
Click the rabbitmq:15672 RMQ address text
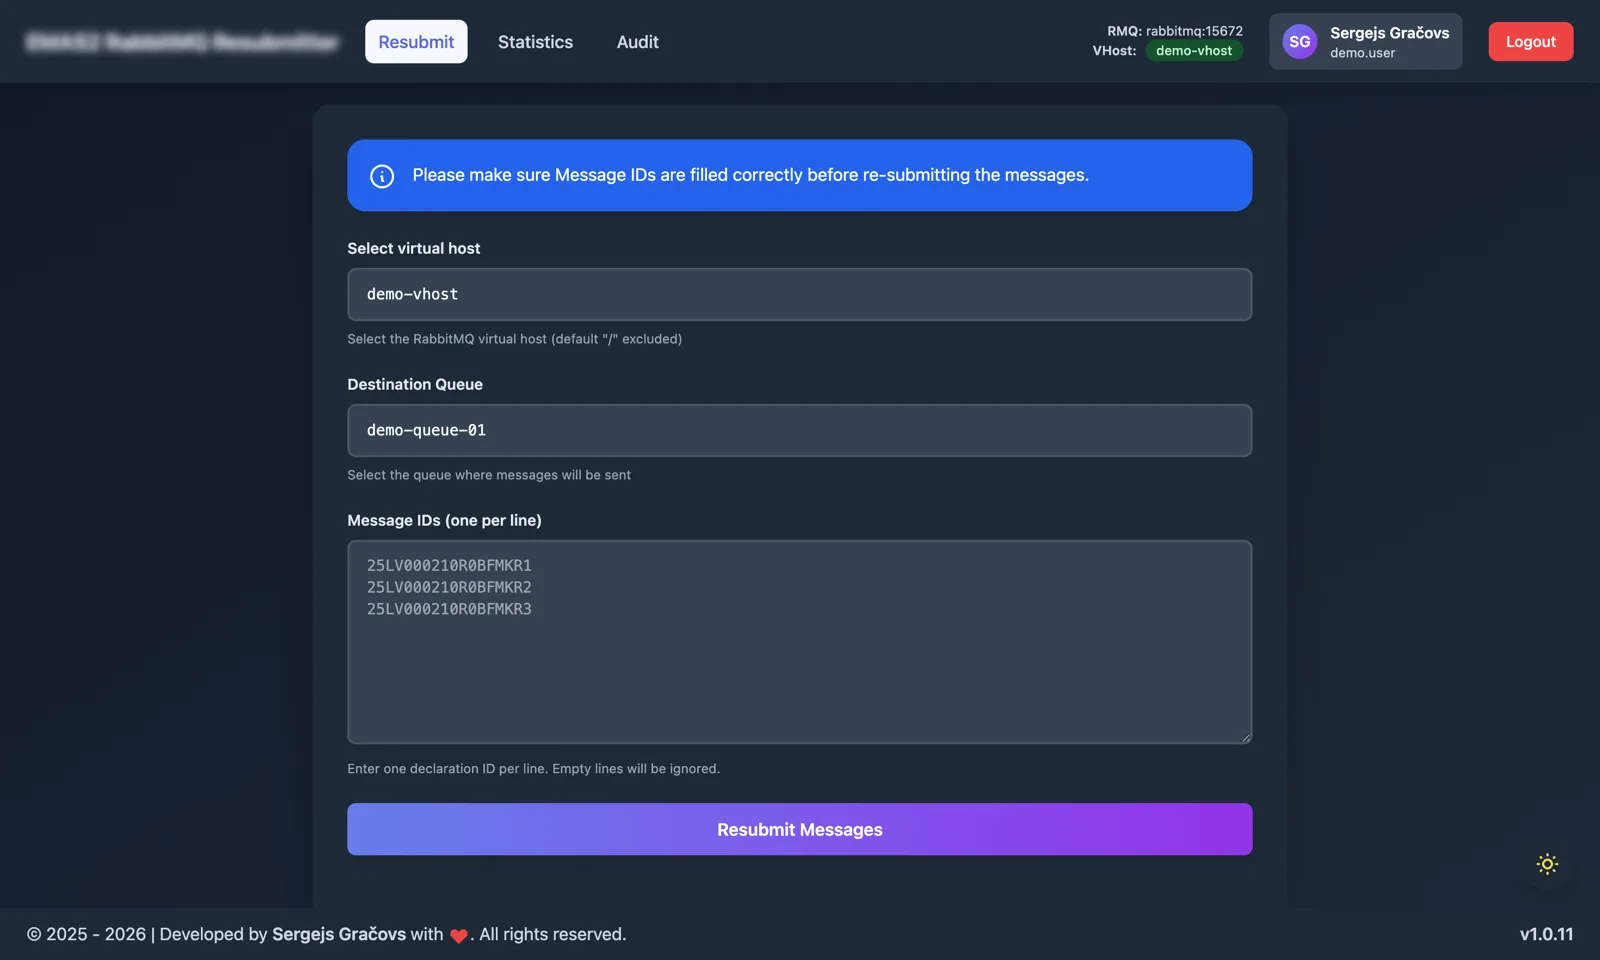[1194, 31]
